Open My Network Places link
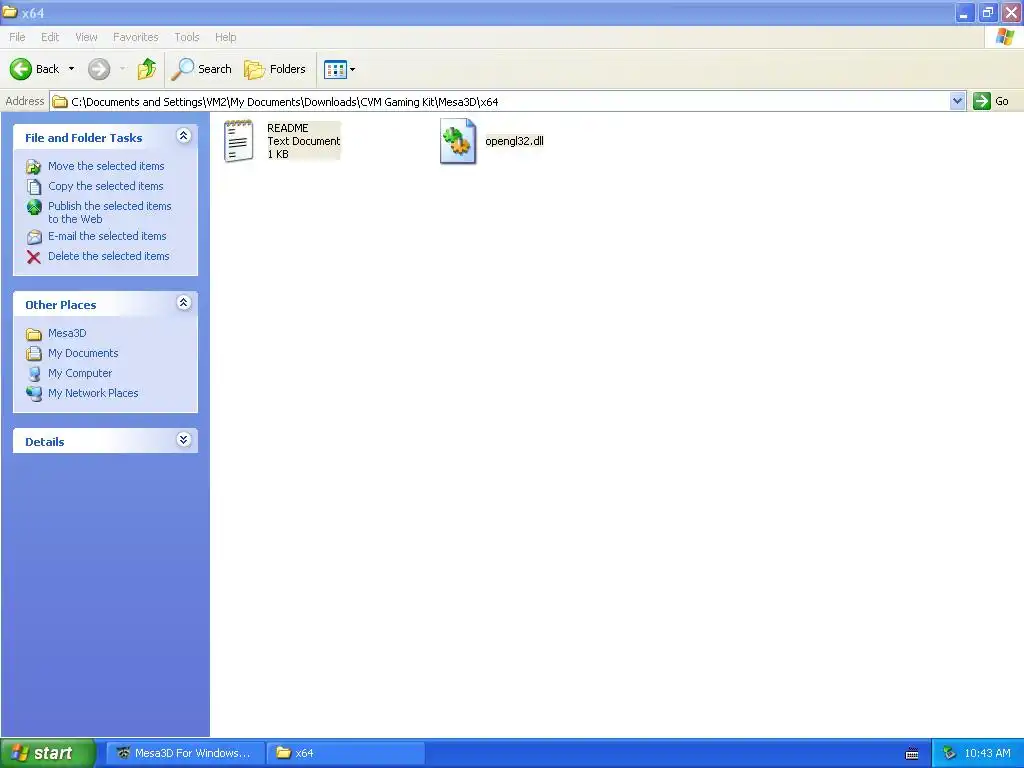This screenshot has width=1024, height=768. (x=93, y=393)
